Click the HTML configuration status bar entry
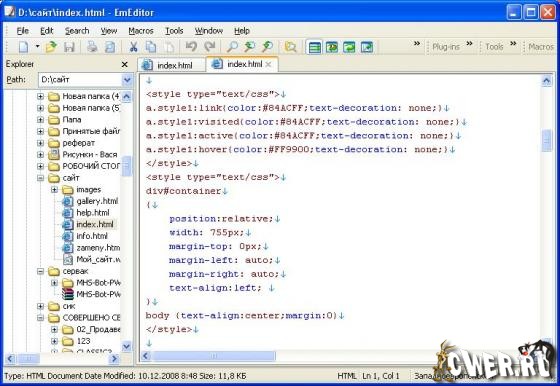The width and height of the screenshot is (560, 386). click(346, 376)
